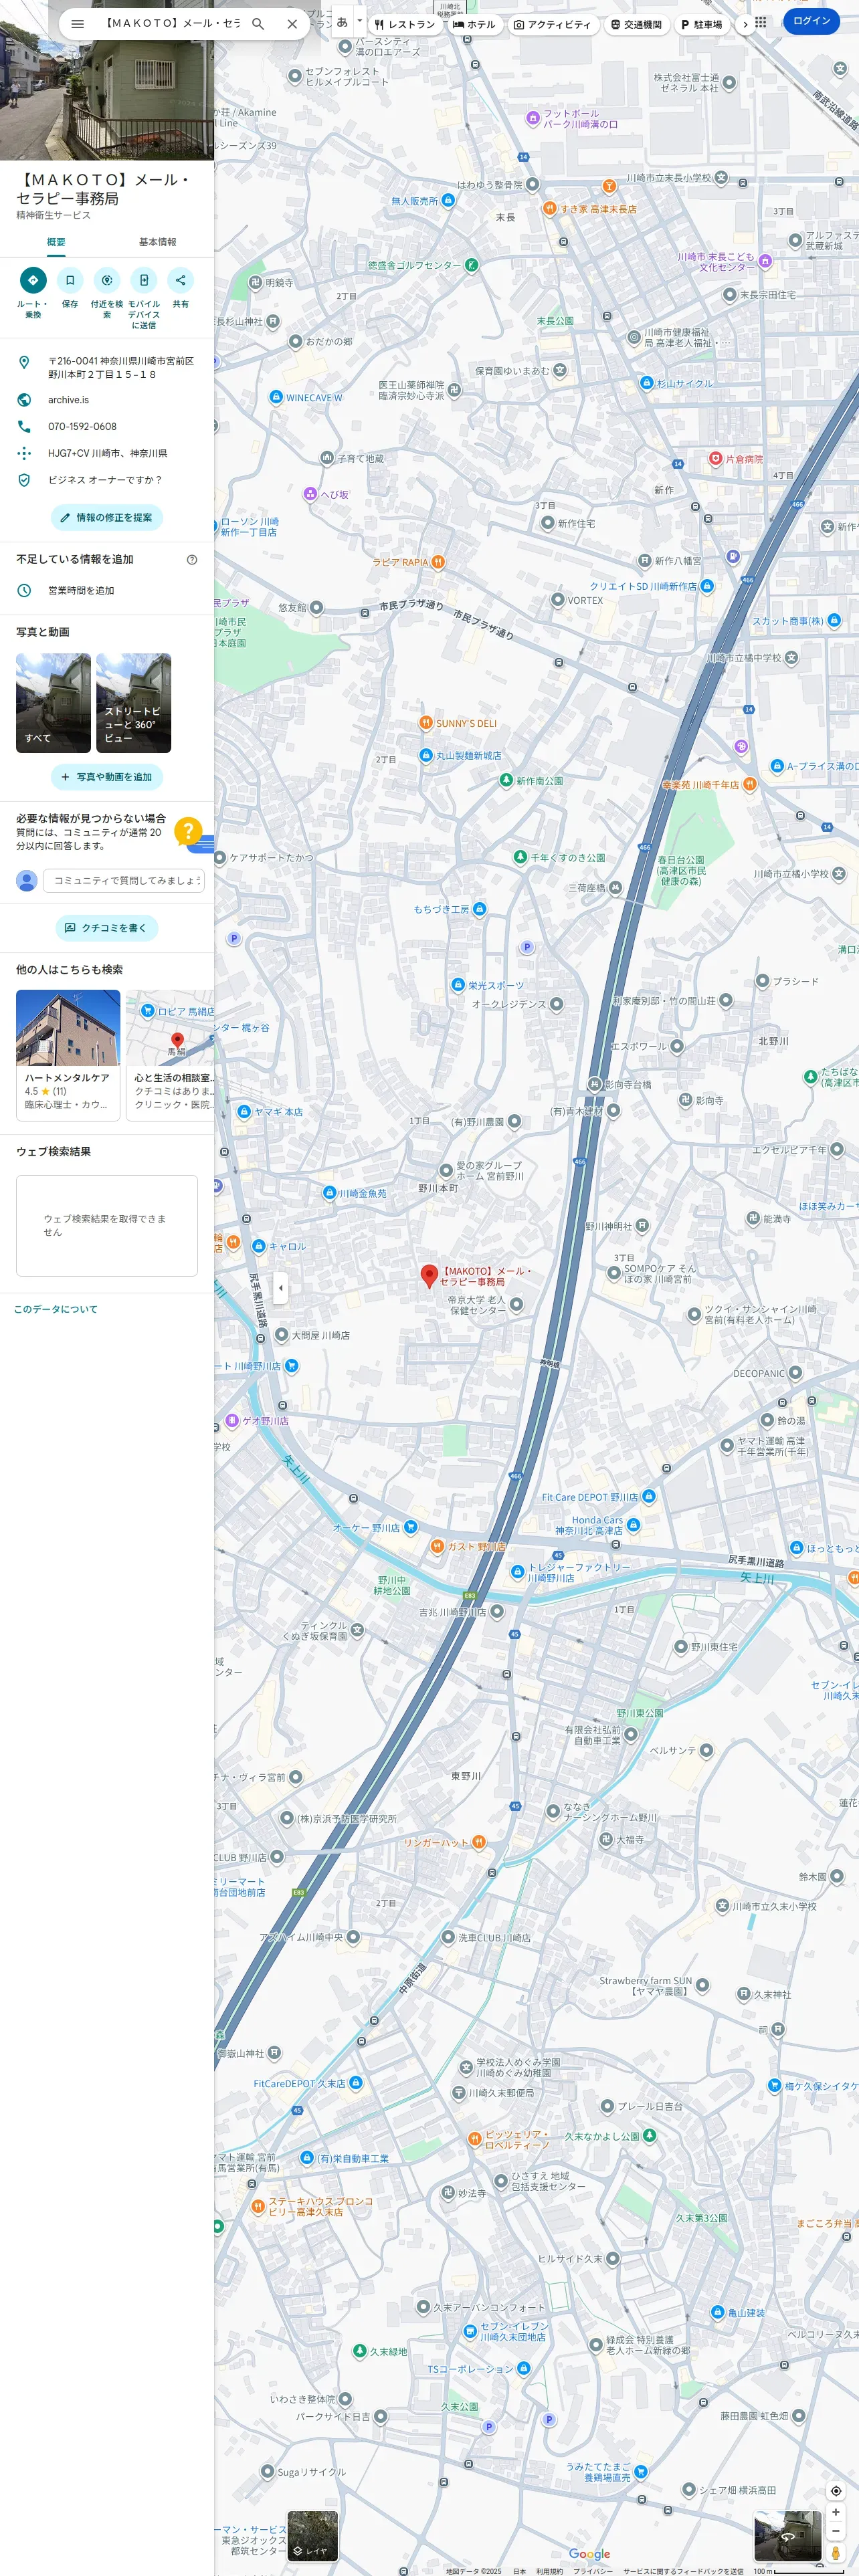Collapse the side panel with the arrow

tap(281, 1288)
